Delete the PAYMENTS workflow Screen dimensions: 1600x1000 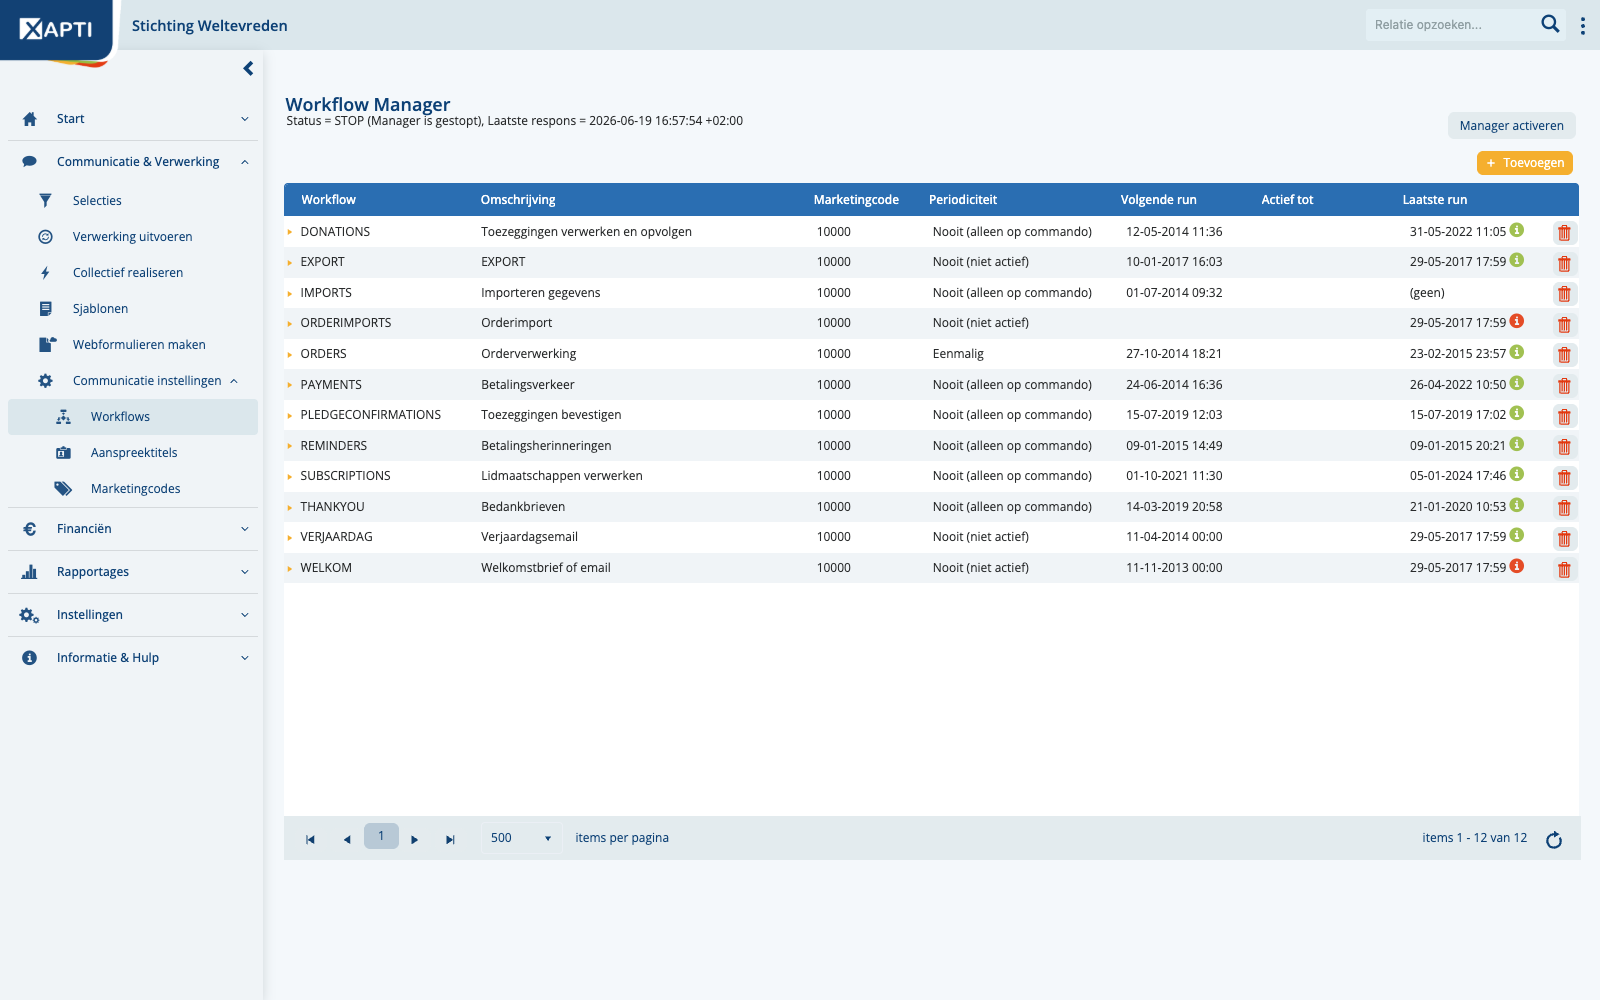coord(1564,386)
